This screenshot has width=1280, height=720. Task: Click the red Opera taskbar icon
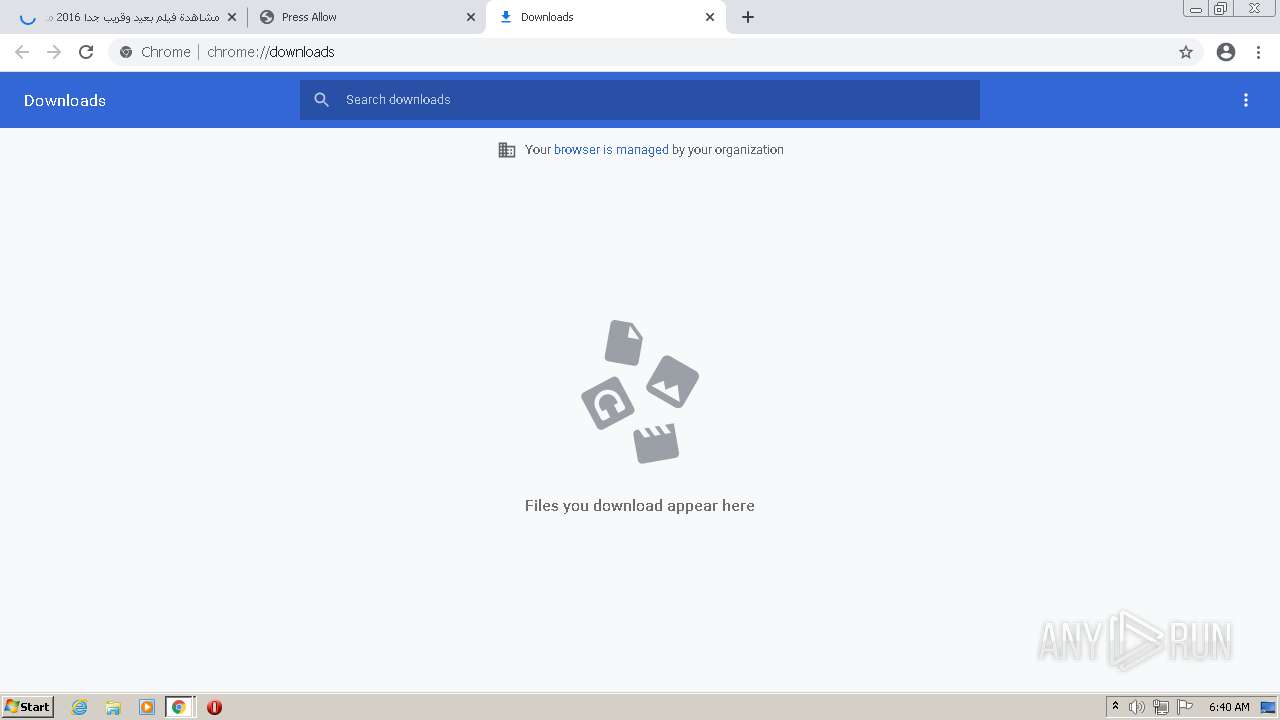point(214,707)
